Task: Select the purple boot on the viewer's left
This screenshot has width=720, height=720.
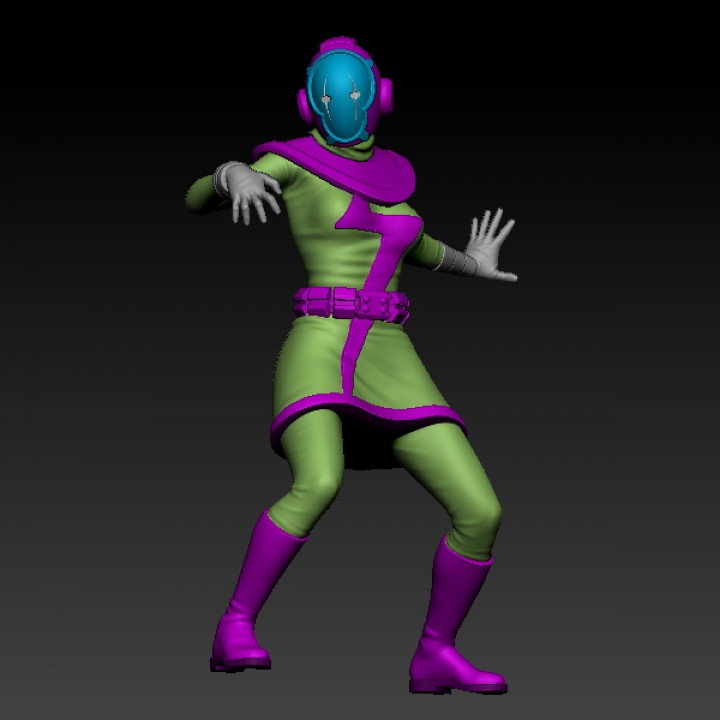Action: coord(248,600)
